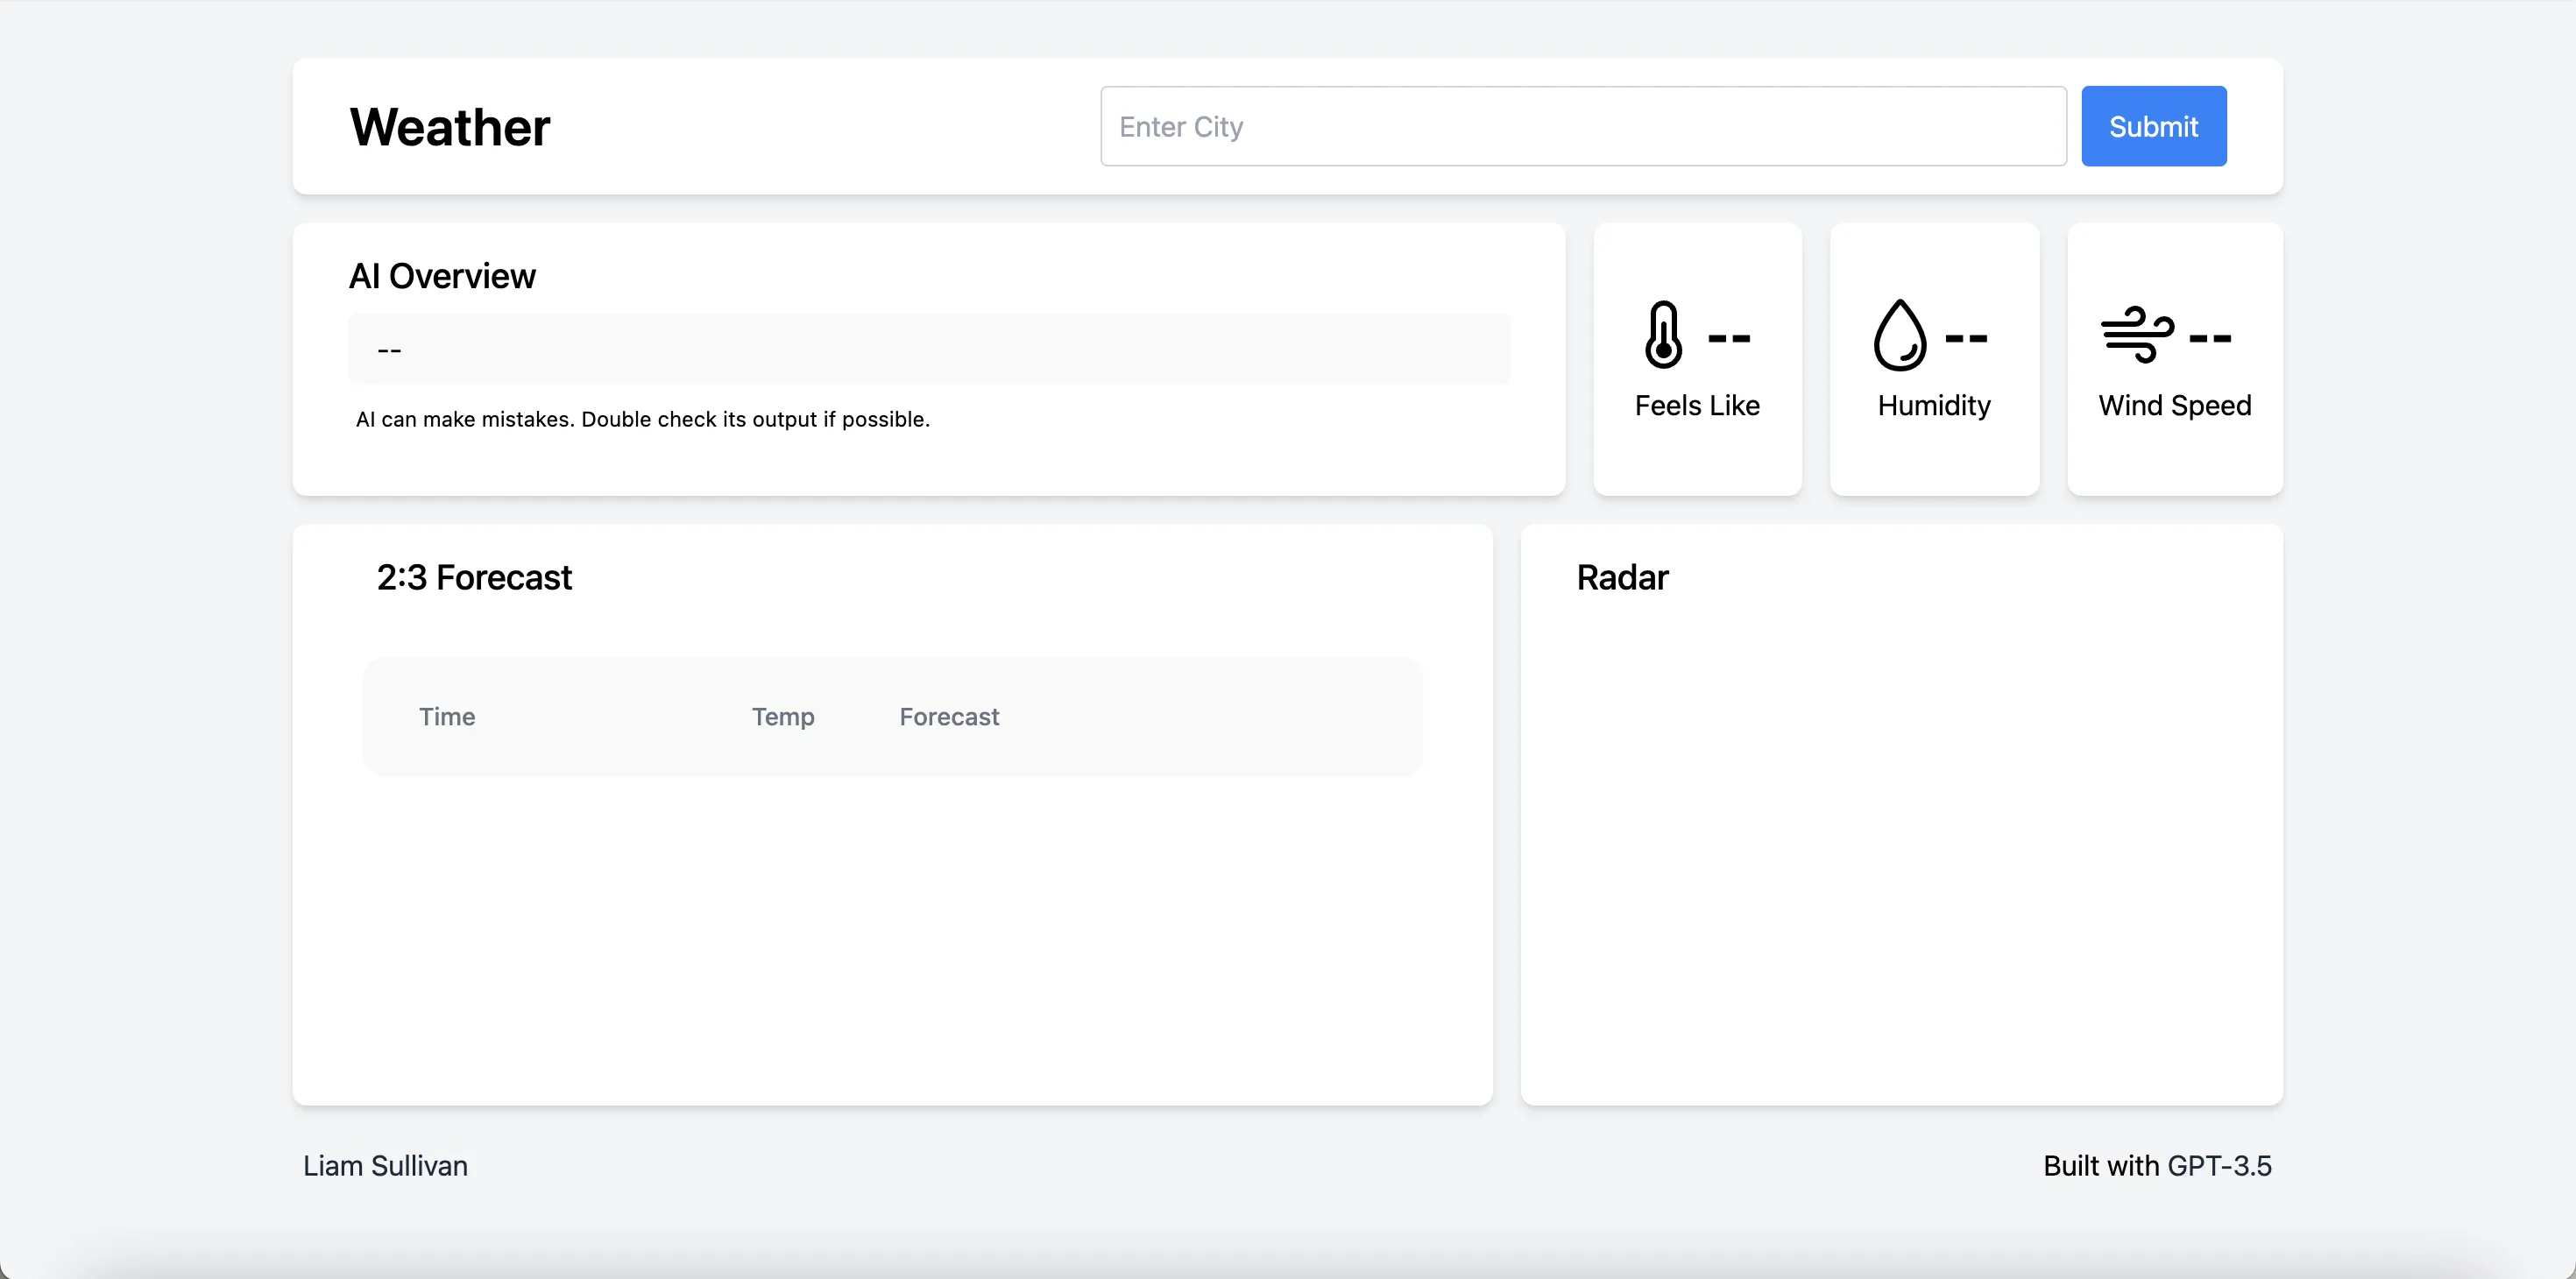The height and width of the screenshot is (1279, 2576).
Task: Click the Liam Sullivan footer text
Action: (x=385, y=1166)
